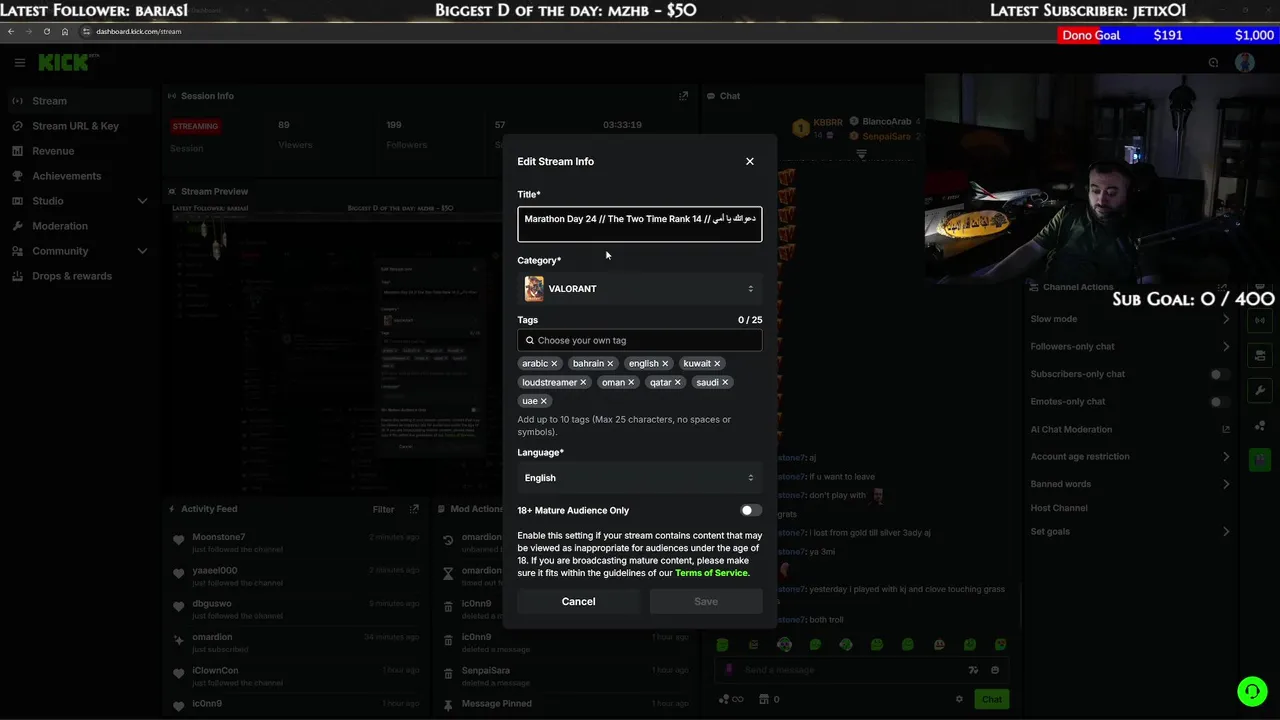
Task: Remove the uae tag
Action: point(544,401)
